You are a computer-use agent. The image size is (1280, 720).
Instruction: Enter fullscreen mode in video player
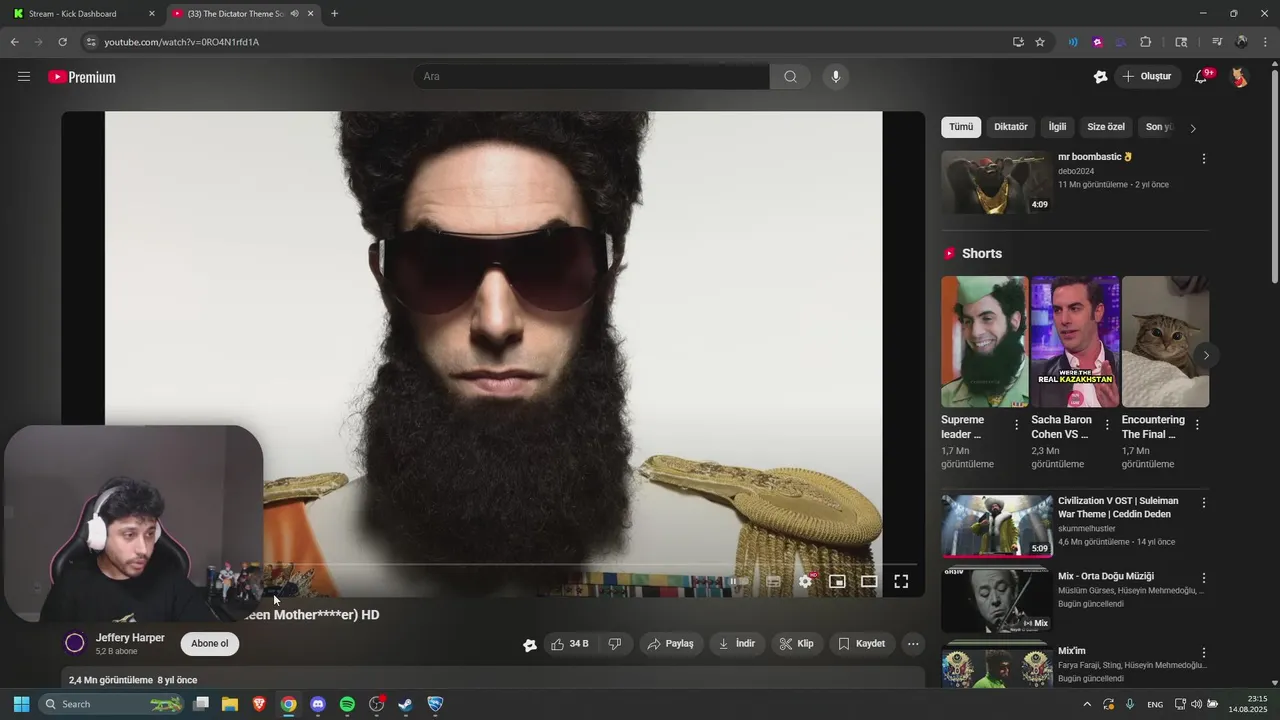(x=901, y=581)
